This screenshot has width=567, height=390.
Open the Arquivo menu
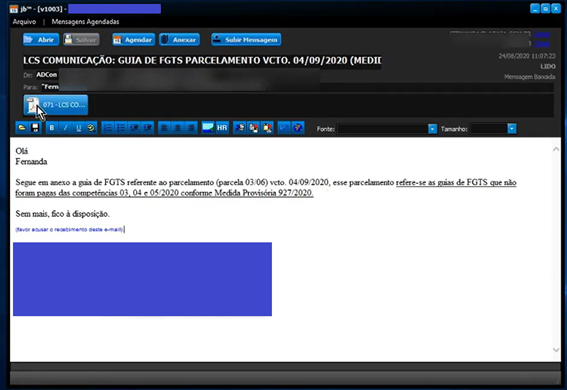click(24, 22)
